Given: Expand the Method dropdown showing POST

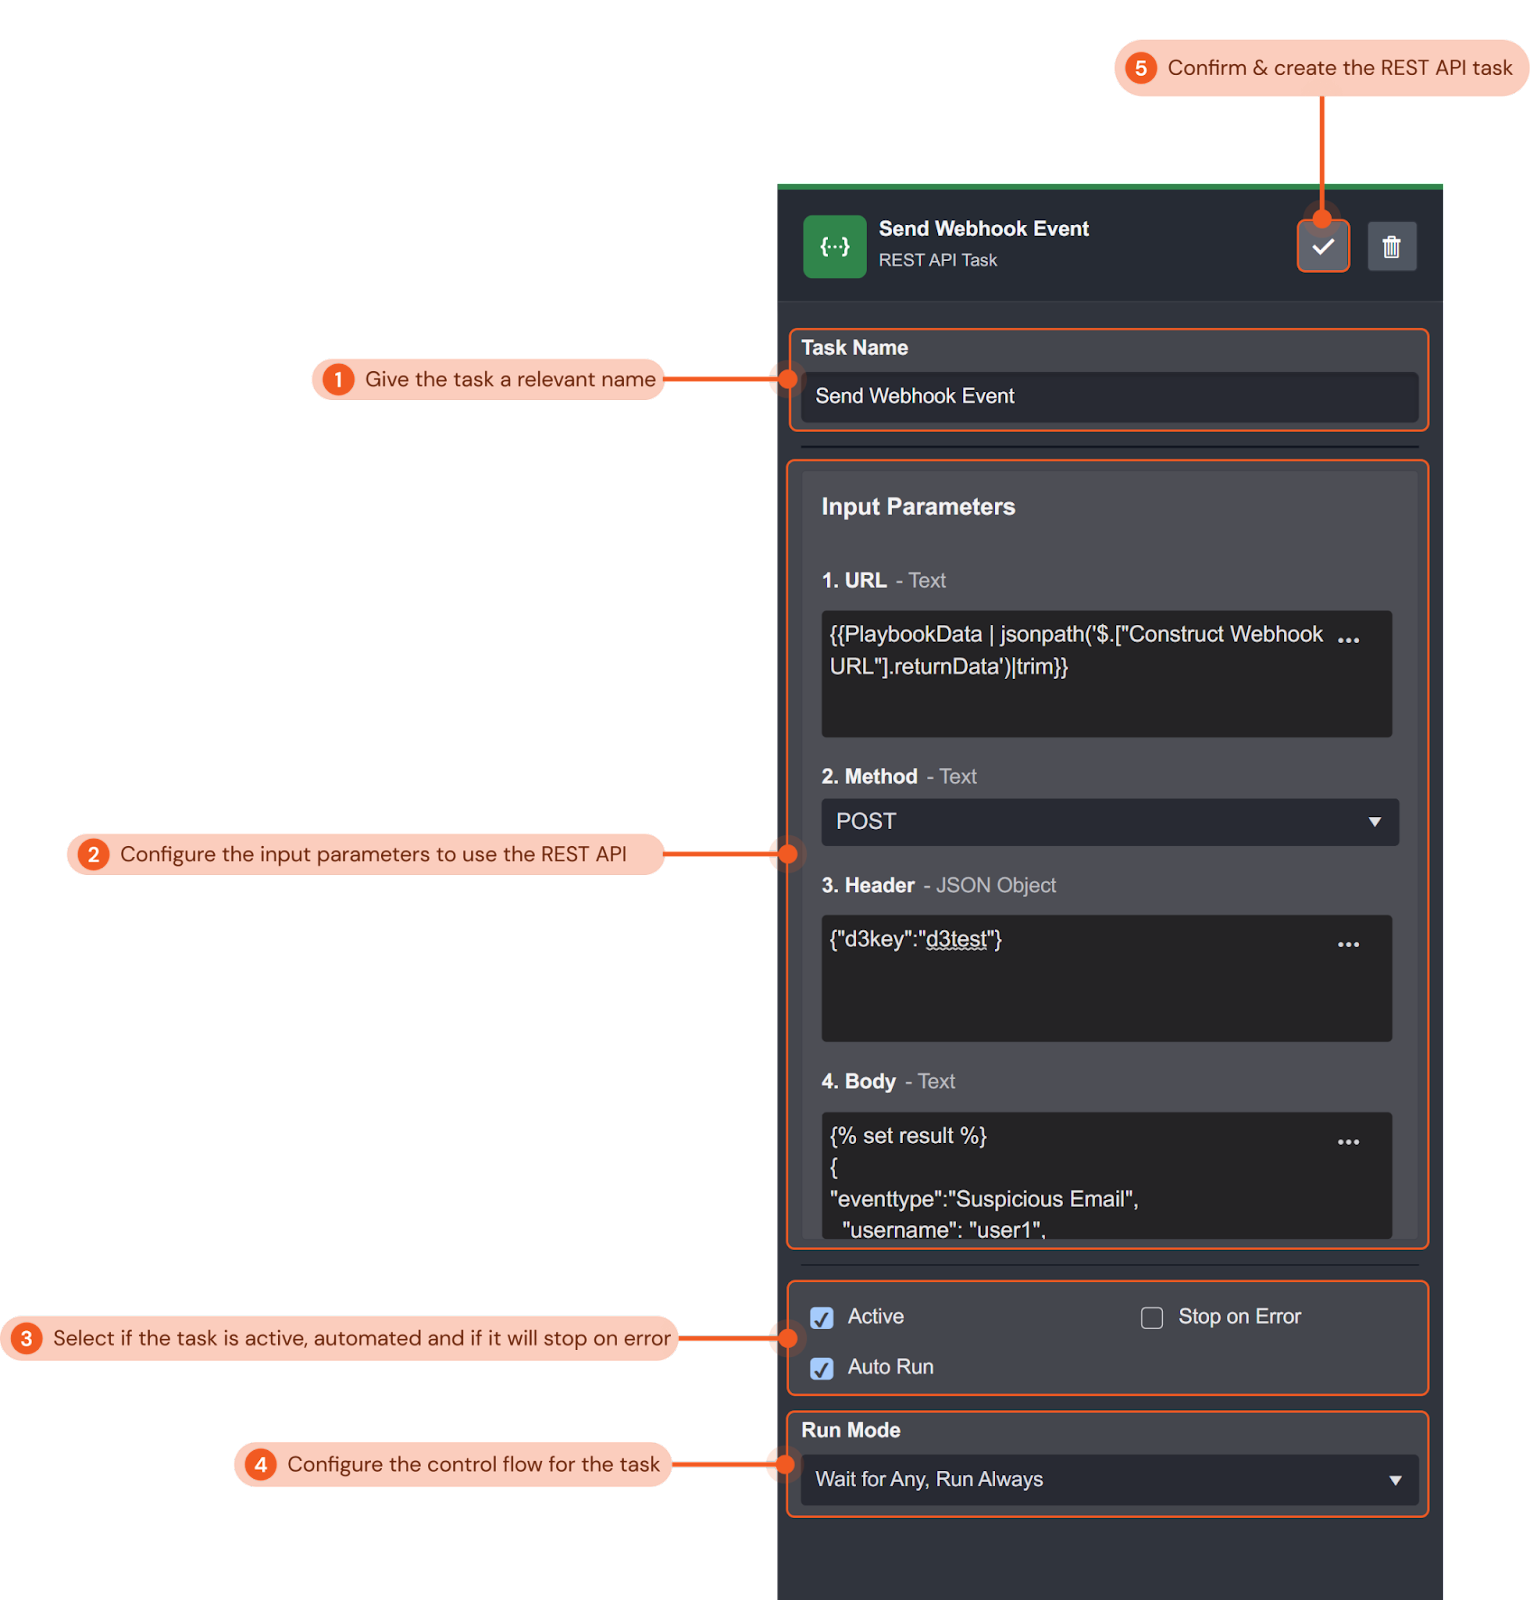Looking at the screenshot, I should (x=1108, y=822).
